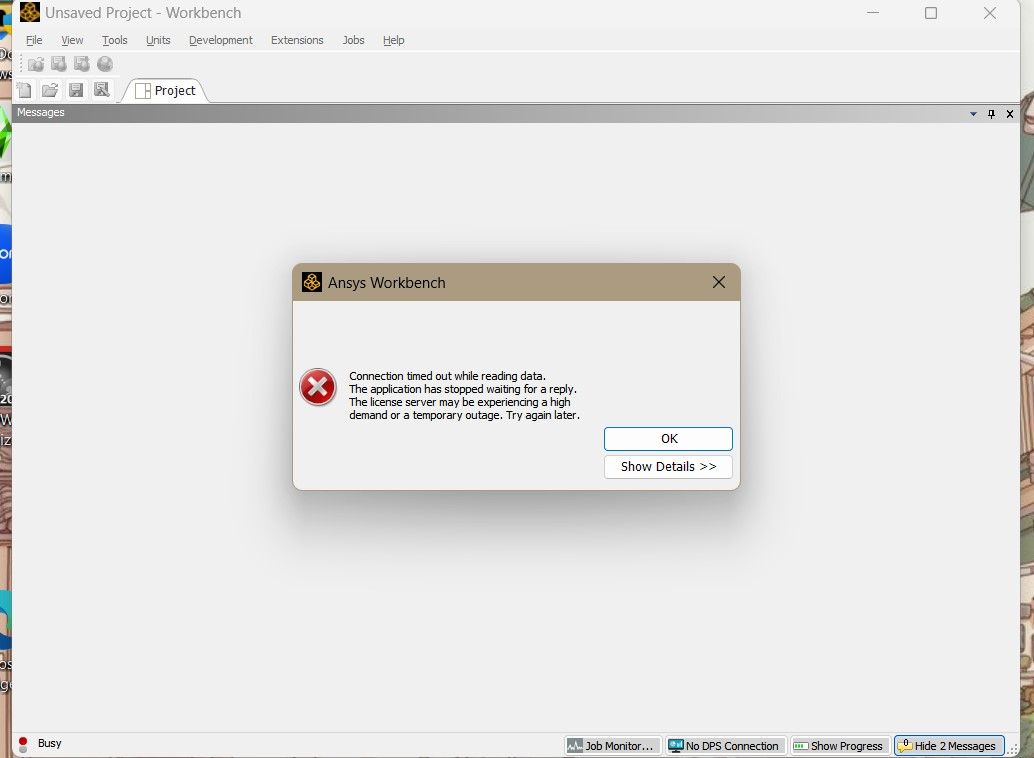Click the red error icon in the dialog
The image size is (1034, 758).
point(318,387)
